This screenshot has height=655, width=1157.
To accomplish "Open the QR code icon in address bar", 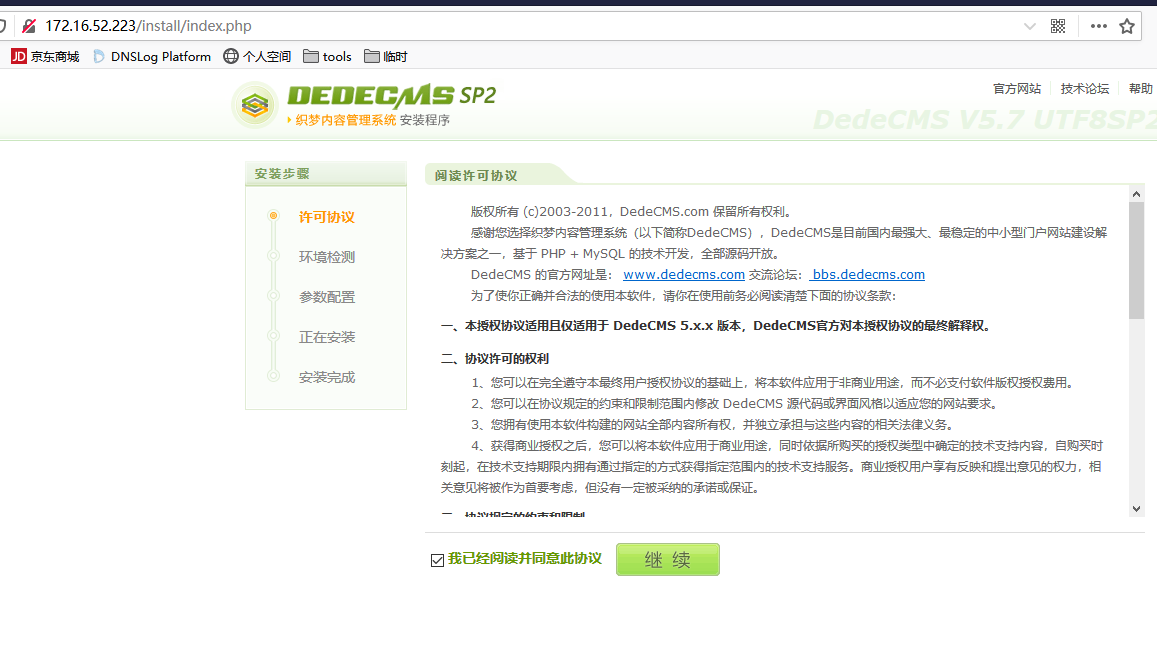I will (1058, 26).
